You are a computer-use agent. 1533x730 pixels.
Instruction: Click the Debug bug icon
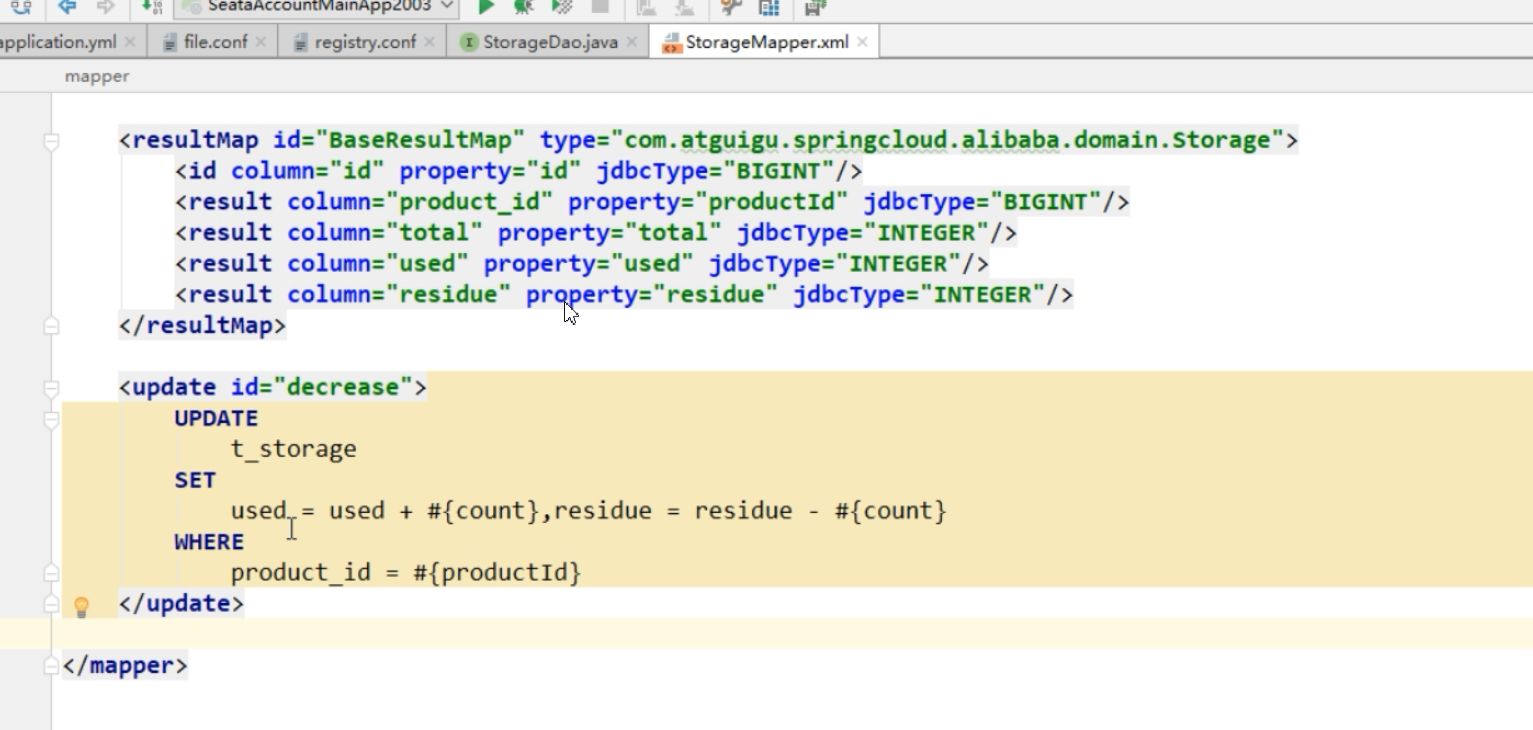[524, 7]
